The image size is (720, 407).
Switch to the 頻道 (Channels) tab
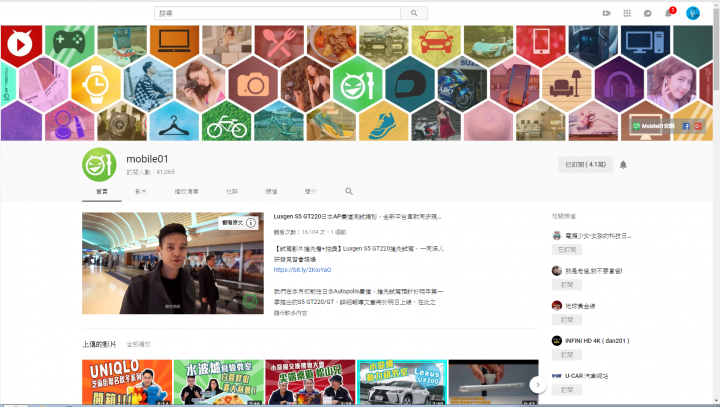[x=271, y=192]
